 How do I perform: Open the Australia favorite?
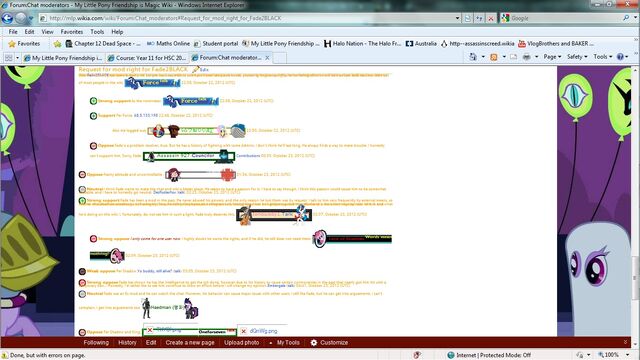point(421,43)
